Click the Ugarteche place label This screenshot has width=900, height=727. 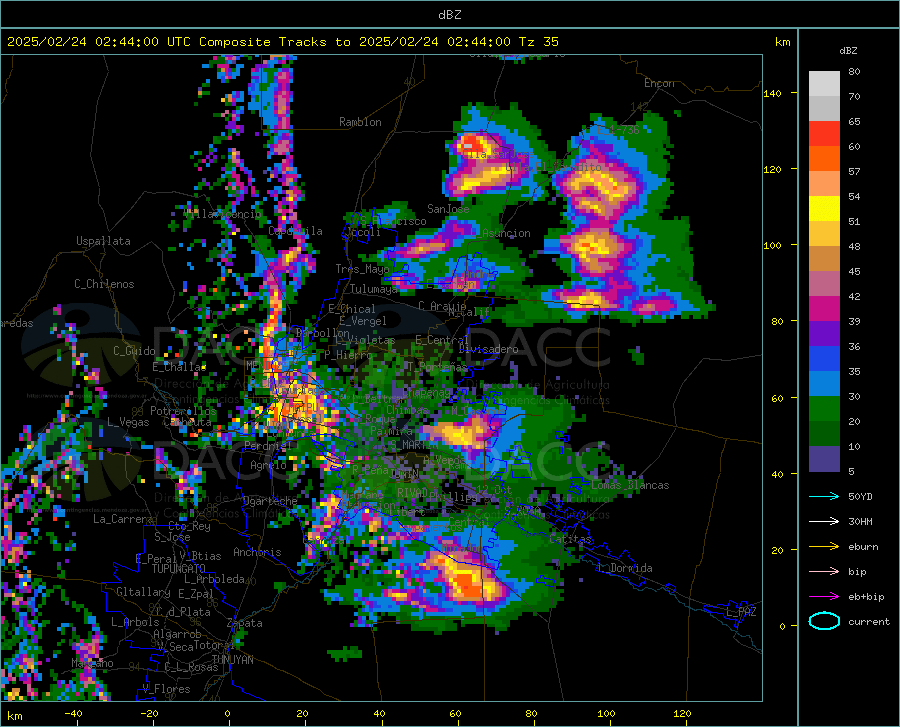(270, 501)
